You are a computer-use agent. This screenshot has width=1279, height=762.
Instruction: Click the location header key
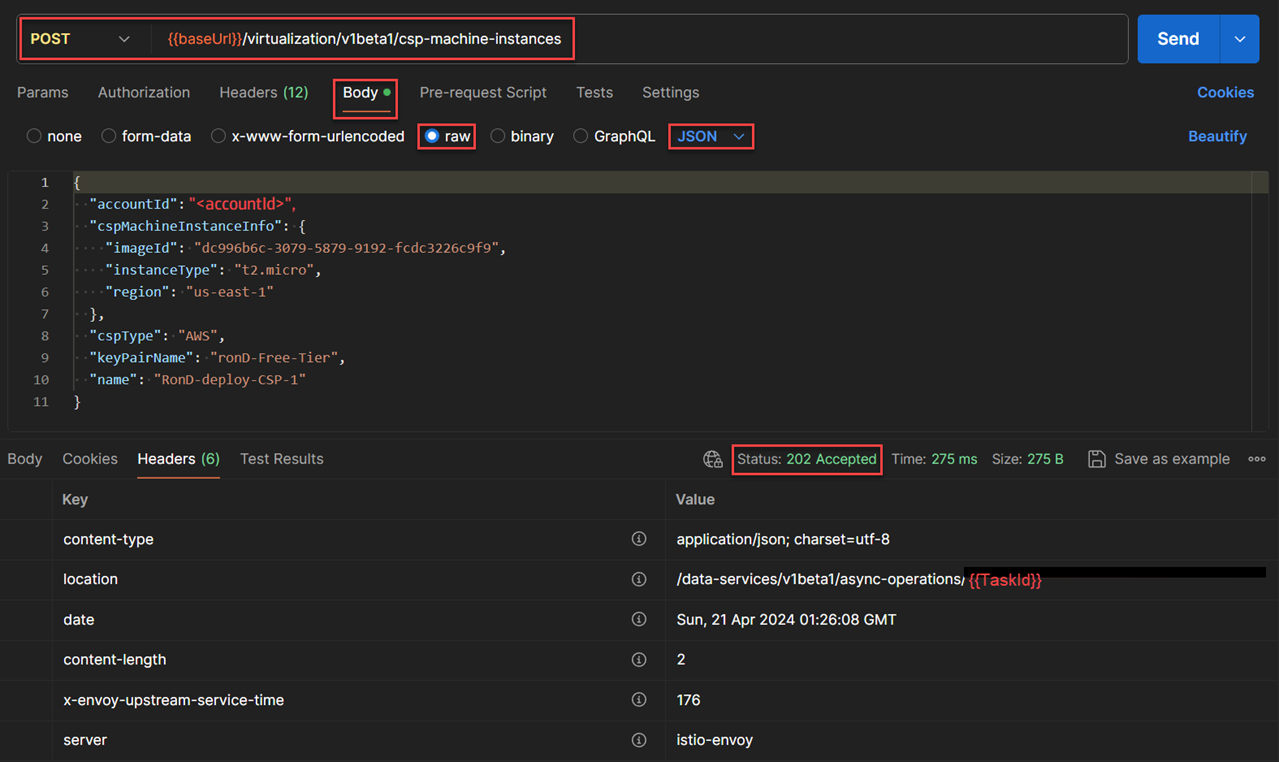point(90,579)
